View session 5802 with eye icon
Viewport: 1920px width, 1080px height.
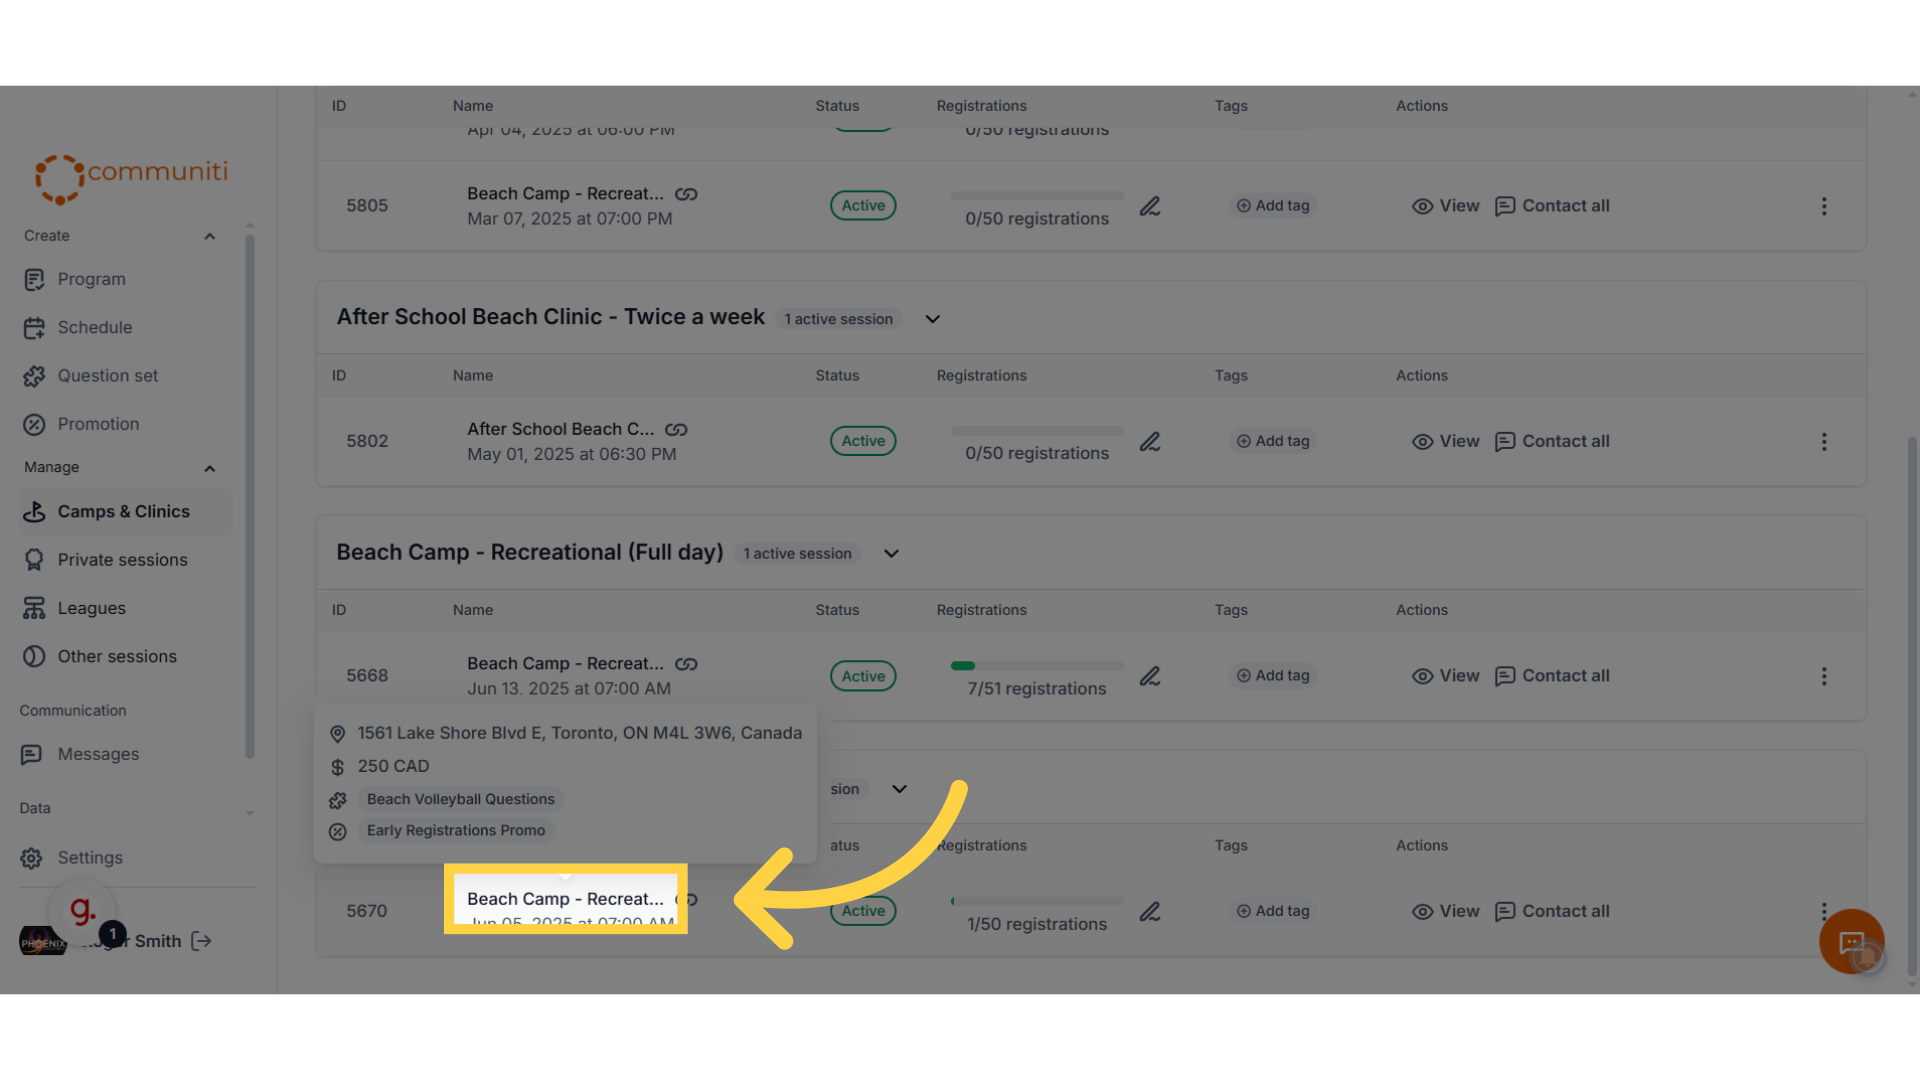click(x=1445, y=441)
